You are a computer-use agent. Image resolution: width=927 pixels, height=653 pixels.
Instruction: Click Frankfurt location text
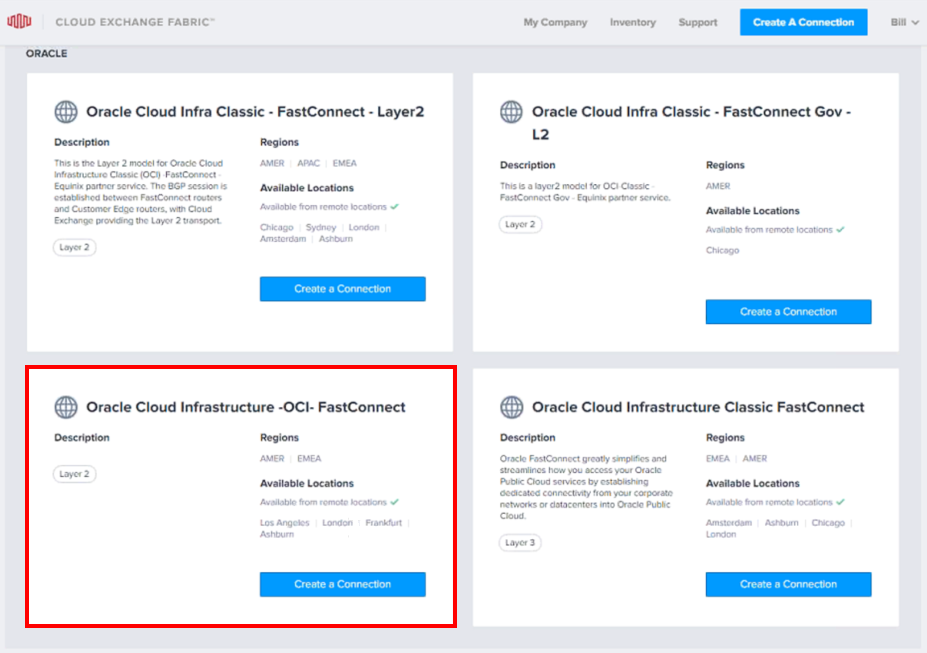(x=384, y=523)
